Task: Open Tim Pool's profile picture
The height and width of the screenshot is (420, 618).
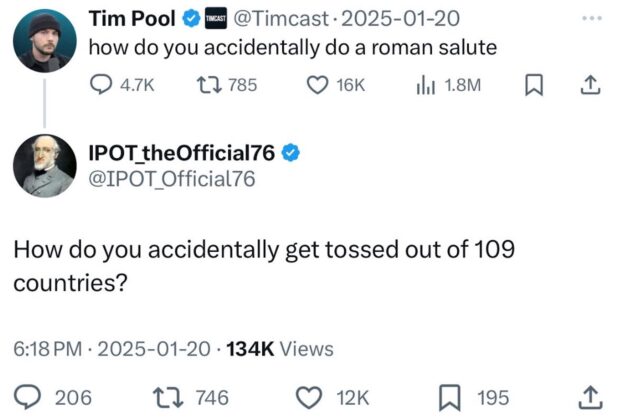Action: point(43,41)
